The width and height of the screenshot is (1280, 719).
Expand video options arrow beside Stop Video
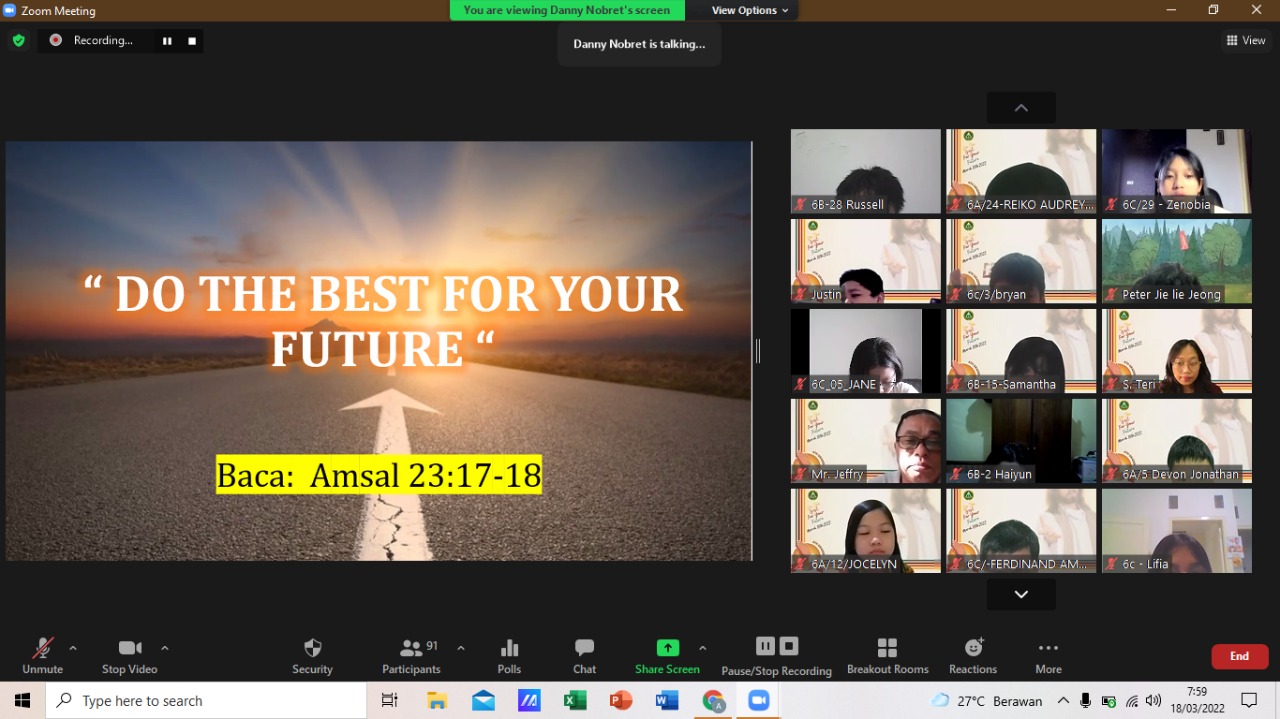point(165,648)
